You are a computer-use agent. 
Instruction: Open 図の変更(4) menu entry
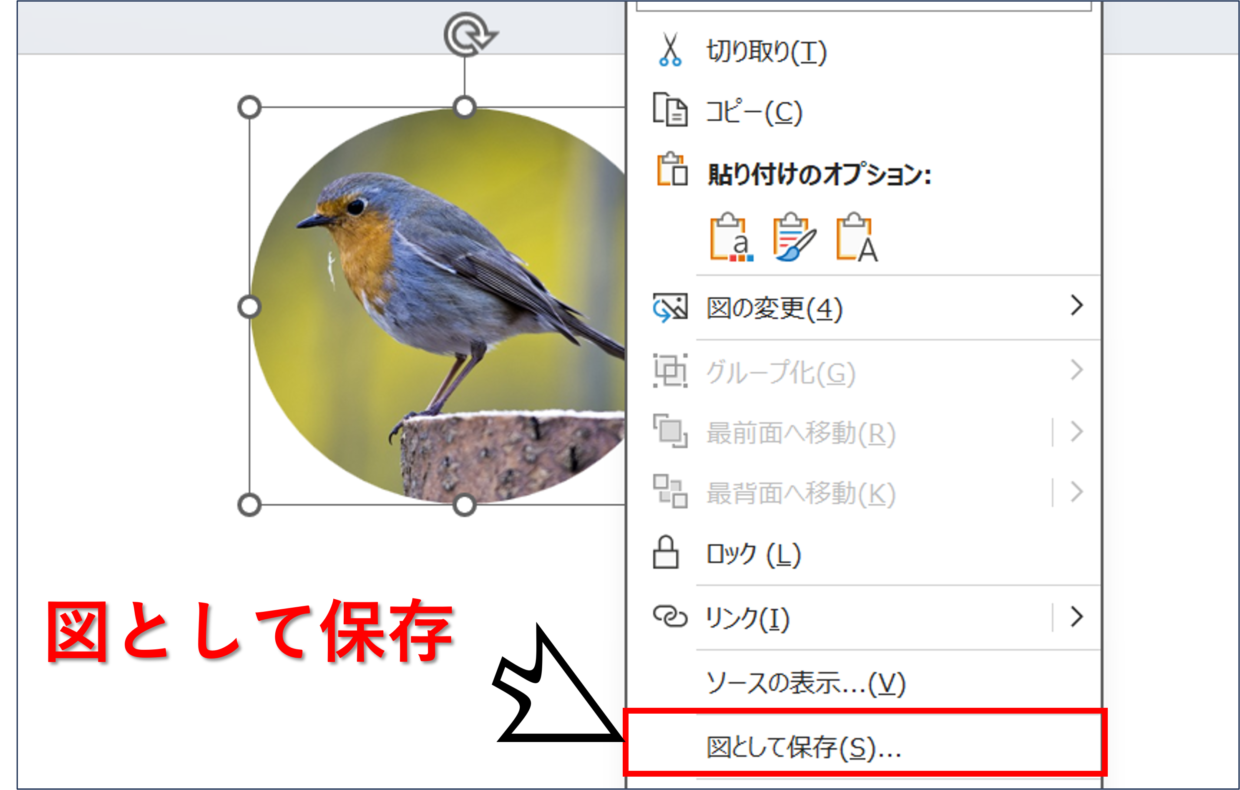pyautogui.click(x=864, y=308)
